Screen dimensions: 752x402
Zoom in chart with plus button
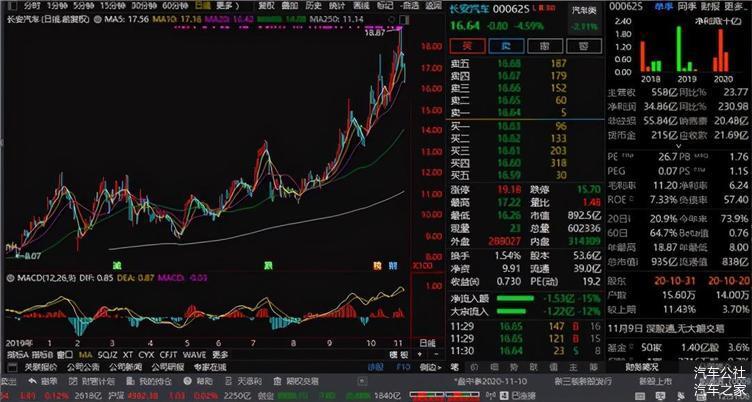[x=420, y=355]
